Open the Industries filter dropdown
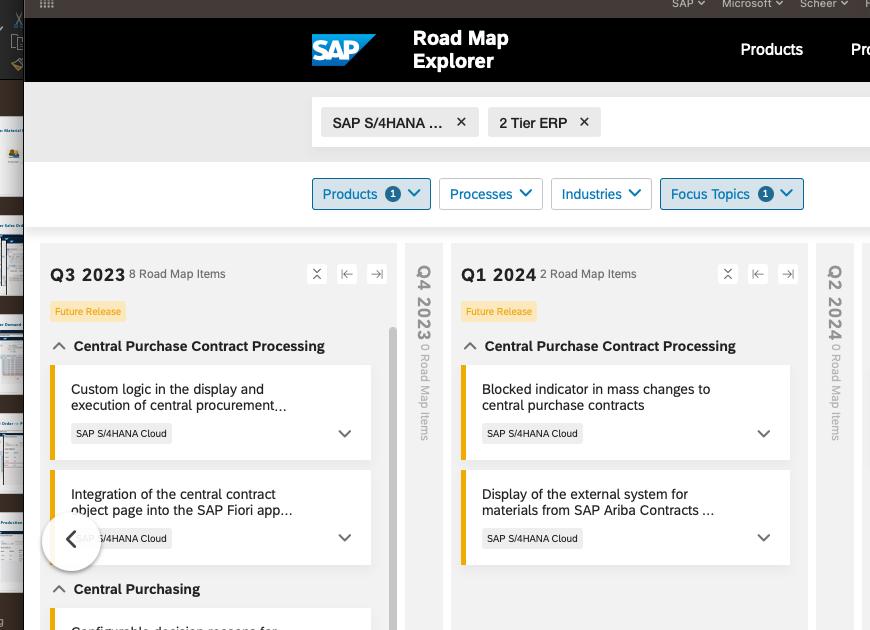This screenshot has width=870, height=630. [601, 194]
